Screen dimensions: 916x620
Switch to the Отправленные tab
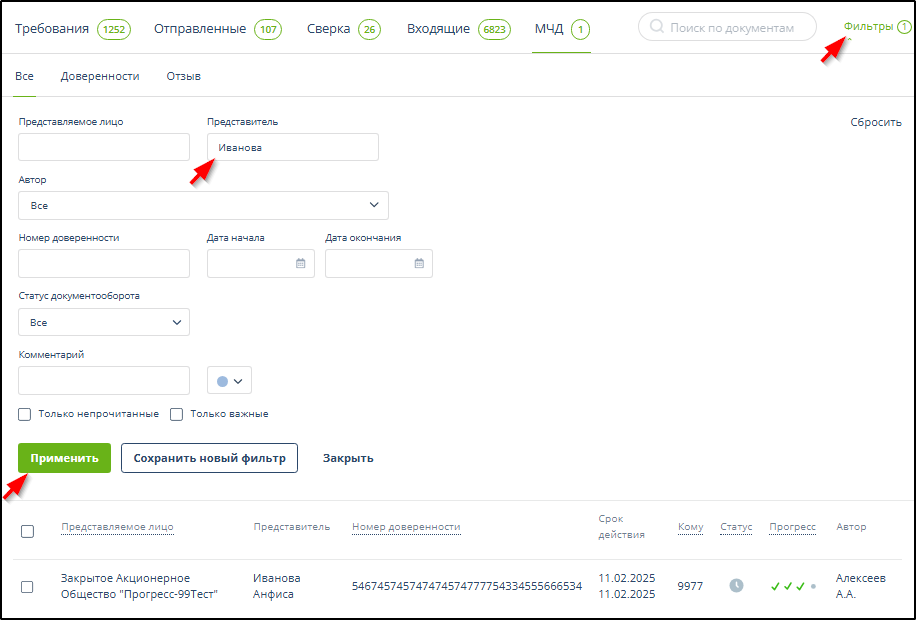(x=200, y=29)
